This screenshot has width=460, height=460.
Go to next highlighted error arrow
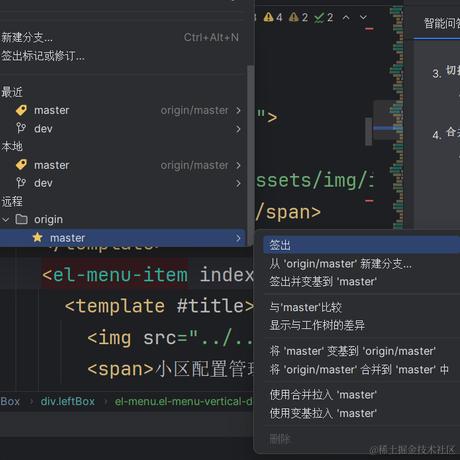(363, 17)
